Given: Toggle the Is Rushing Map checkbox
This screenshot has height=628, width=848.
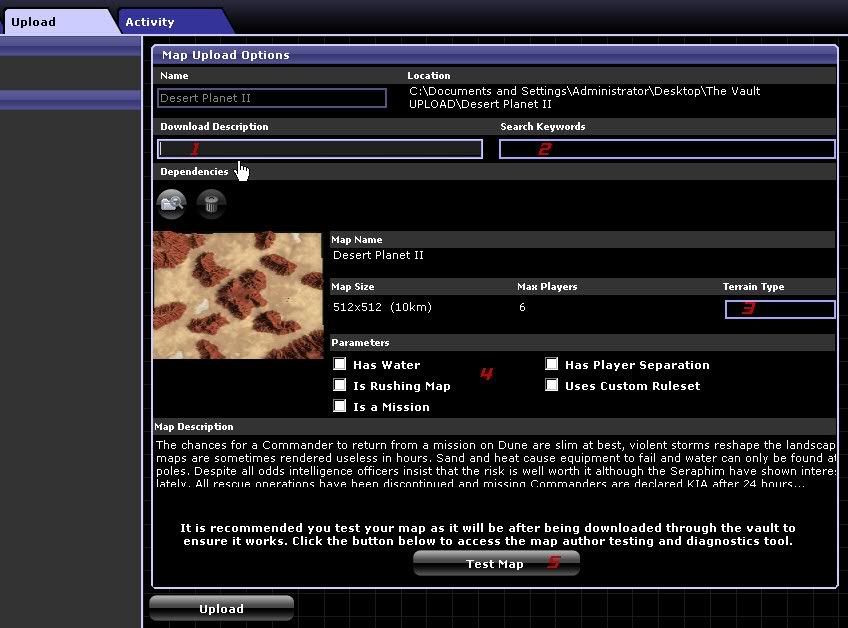Looking at the screenshot, I should coord(341,386).
